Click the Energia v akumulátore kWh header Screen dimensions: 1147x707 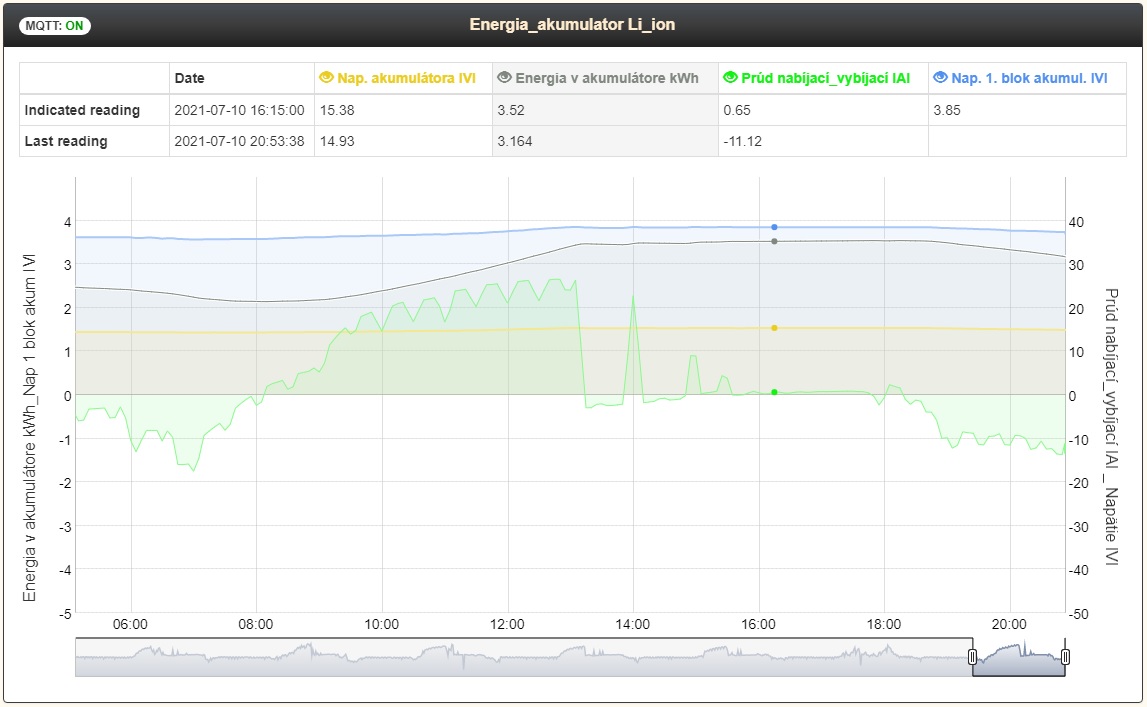(609, 78)
